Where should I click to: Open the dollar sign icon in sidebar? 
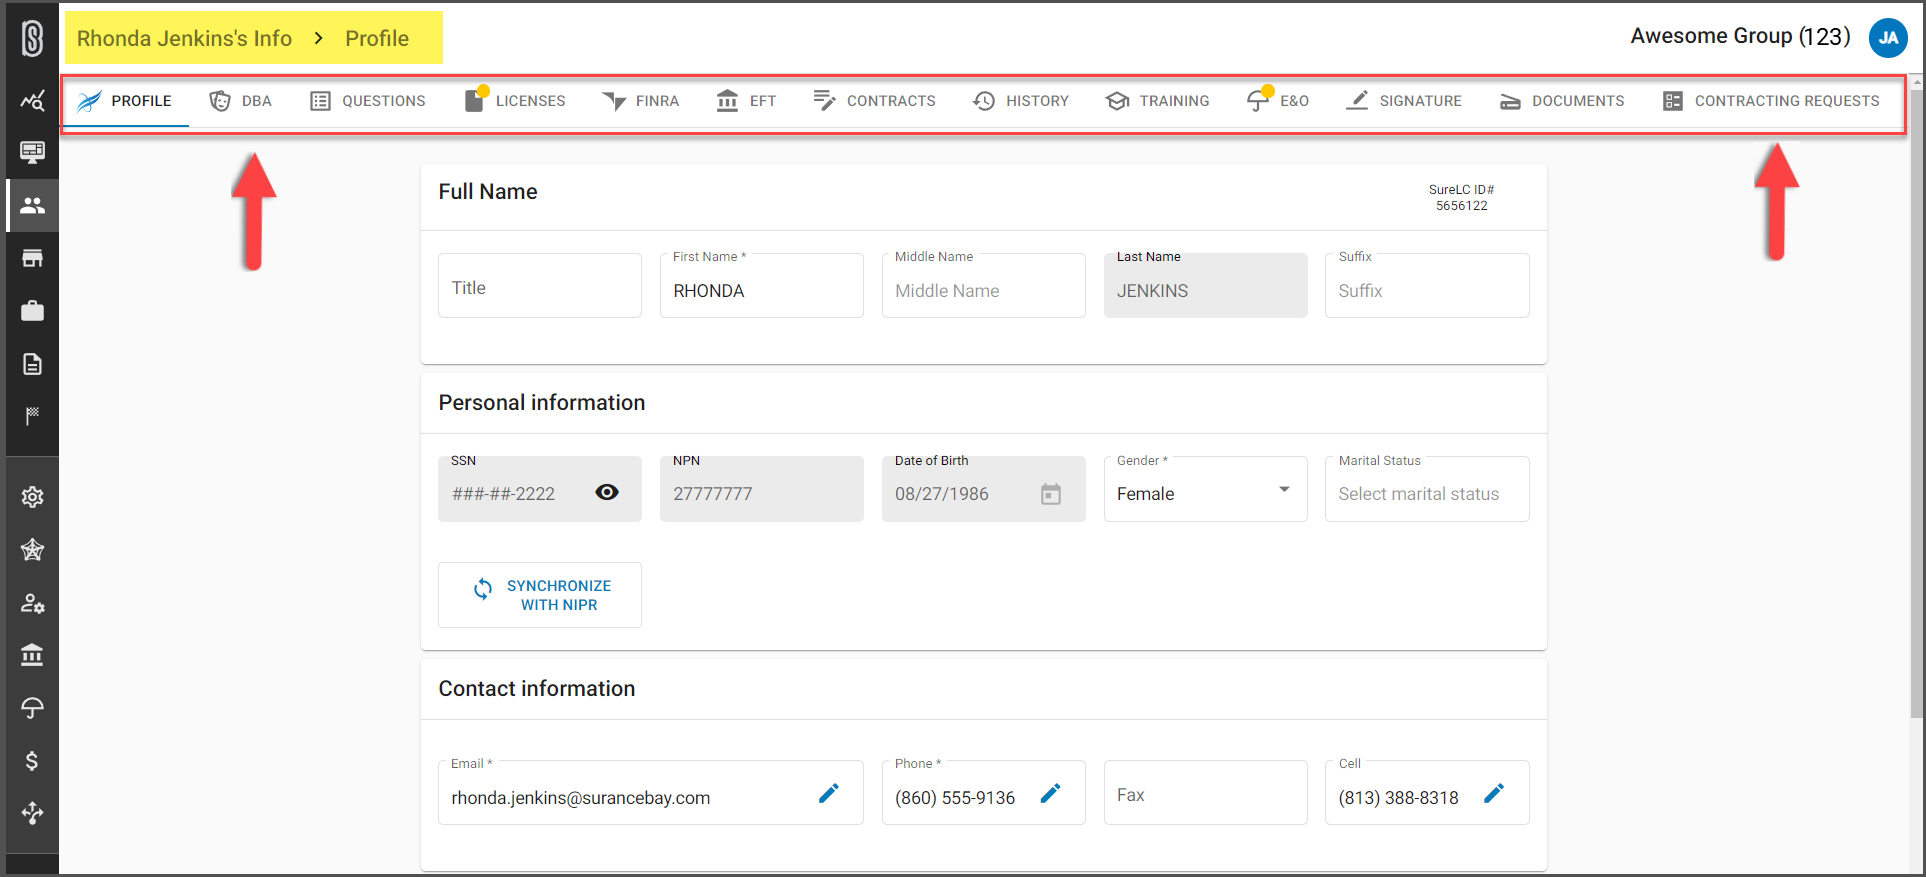tap(32, 761)
